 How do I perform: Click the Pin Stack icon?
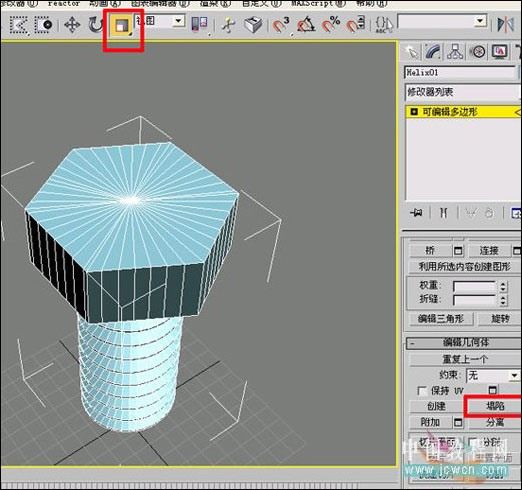417,212
